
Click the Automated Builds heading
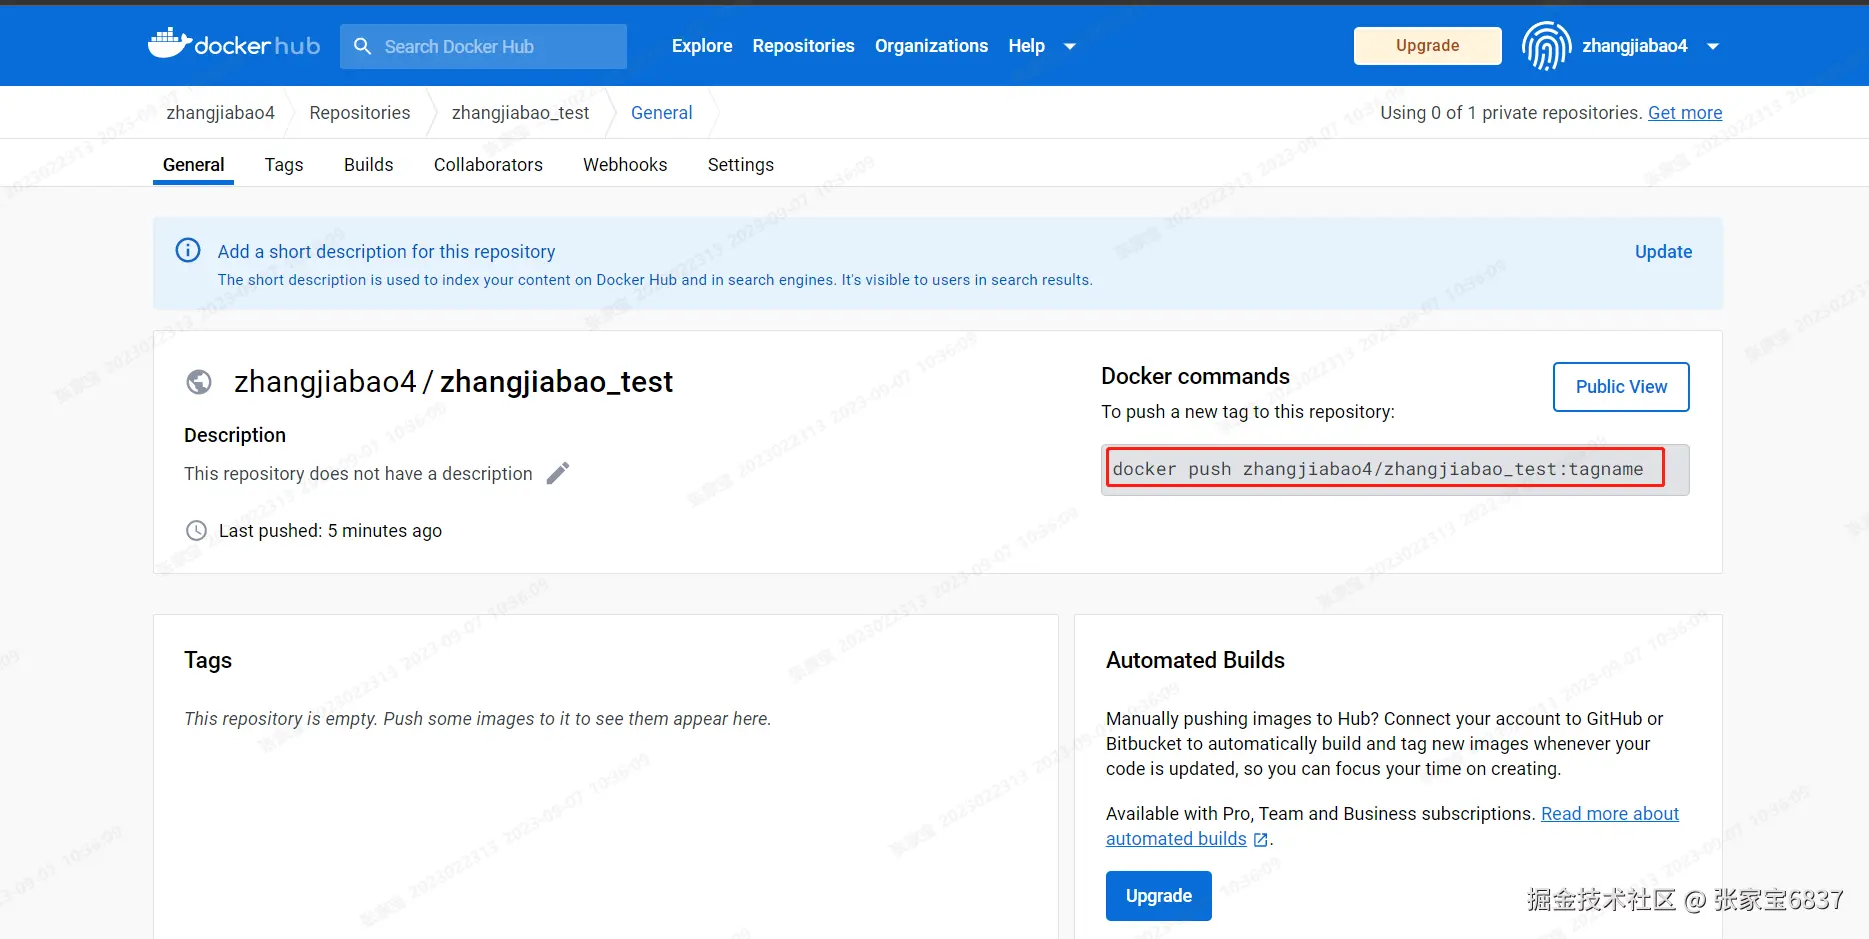click(x=1195, y=660)
